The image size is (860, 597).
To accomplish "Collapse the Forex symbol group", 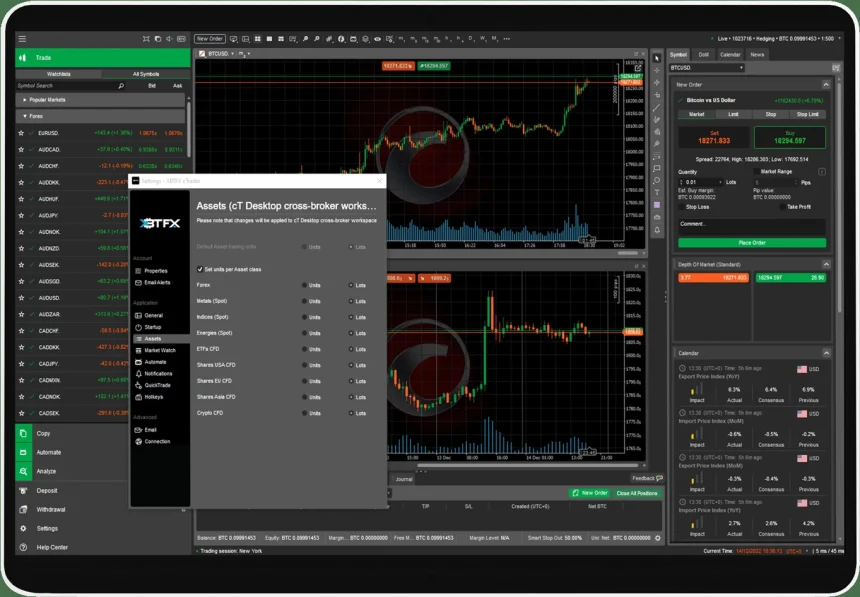I will click(x=25, y=116).
